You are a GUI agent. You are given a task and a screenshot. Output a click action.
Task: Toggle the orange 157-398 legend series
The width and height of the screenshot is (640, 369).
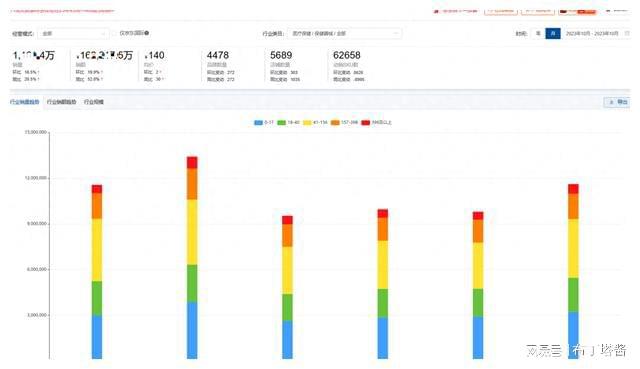pyautogui.click(x=344, y=122)
